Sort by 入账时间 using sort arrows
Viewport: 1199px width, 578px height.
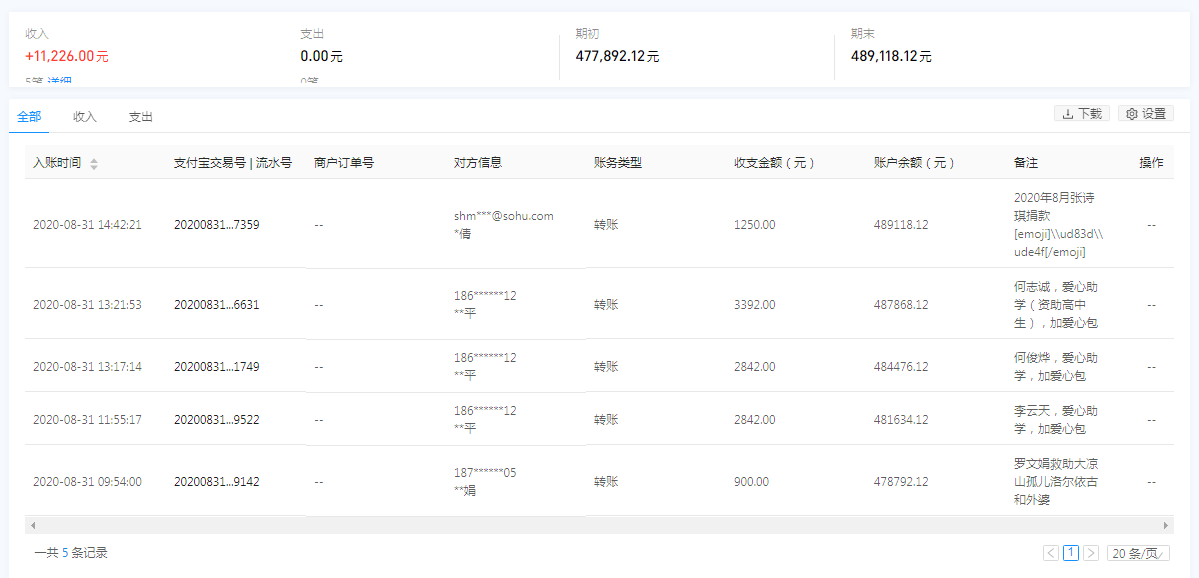pos(94,164)
